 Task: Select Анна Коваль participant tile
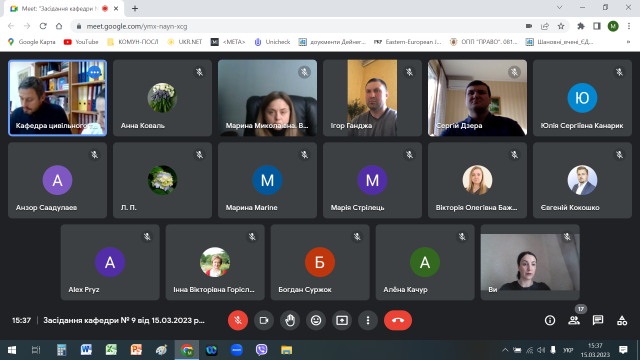click(162, 98)
